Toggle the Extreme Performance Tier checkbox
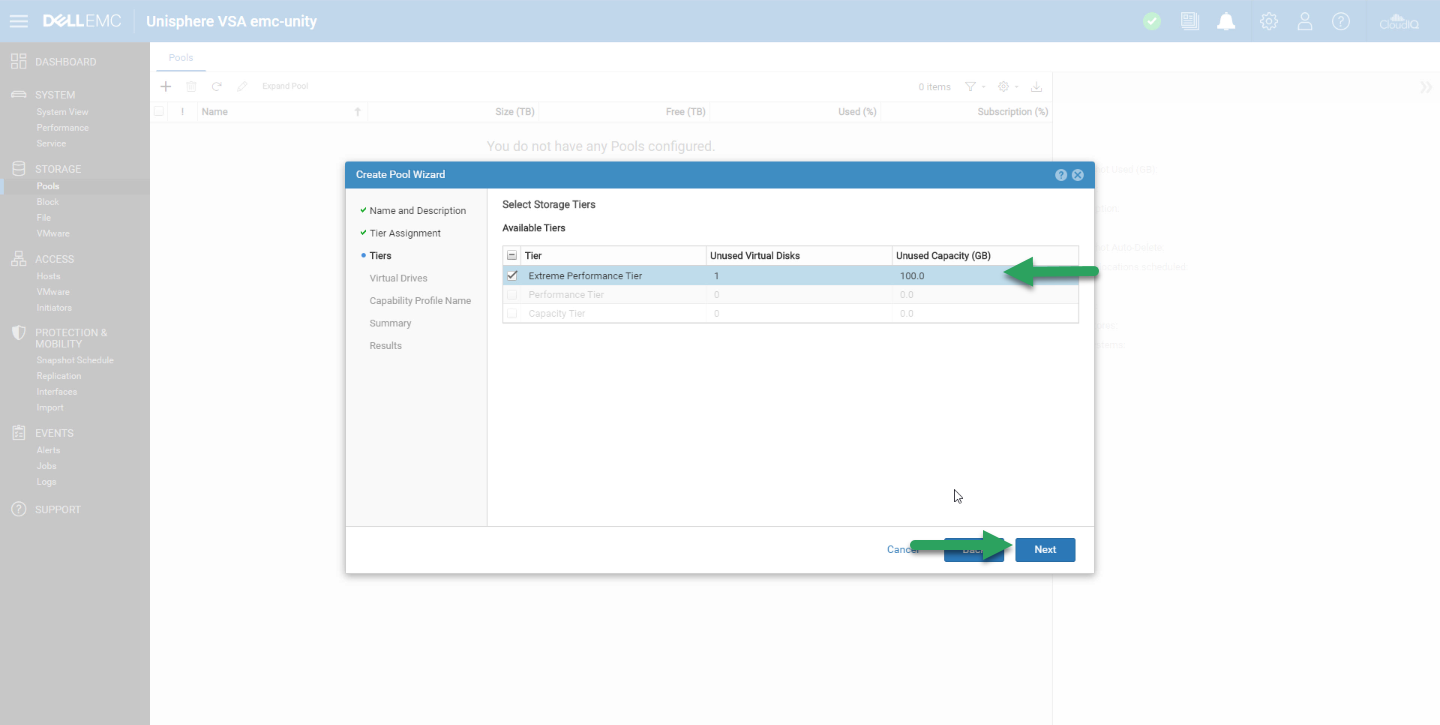The height and width of the screenshot is (725, 1440). 513,276
